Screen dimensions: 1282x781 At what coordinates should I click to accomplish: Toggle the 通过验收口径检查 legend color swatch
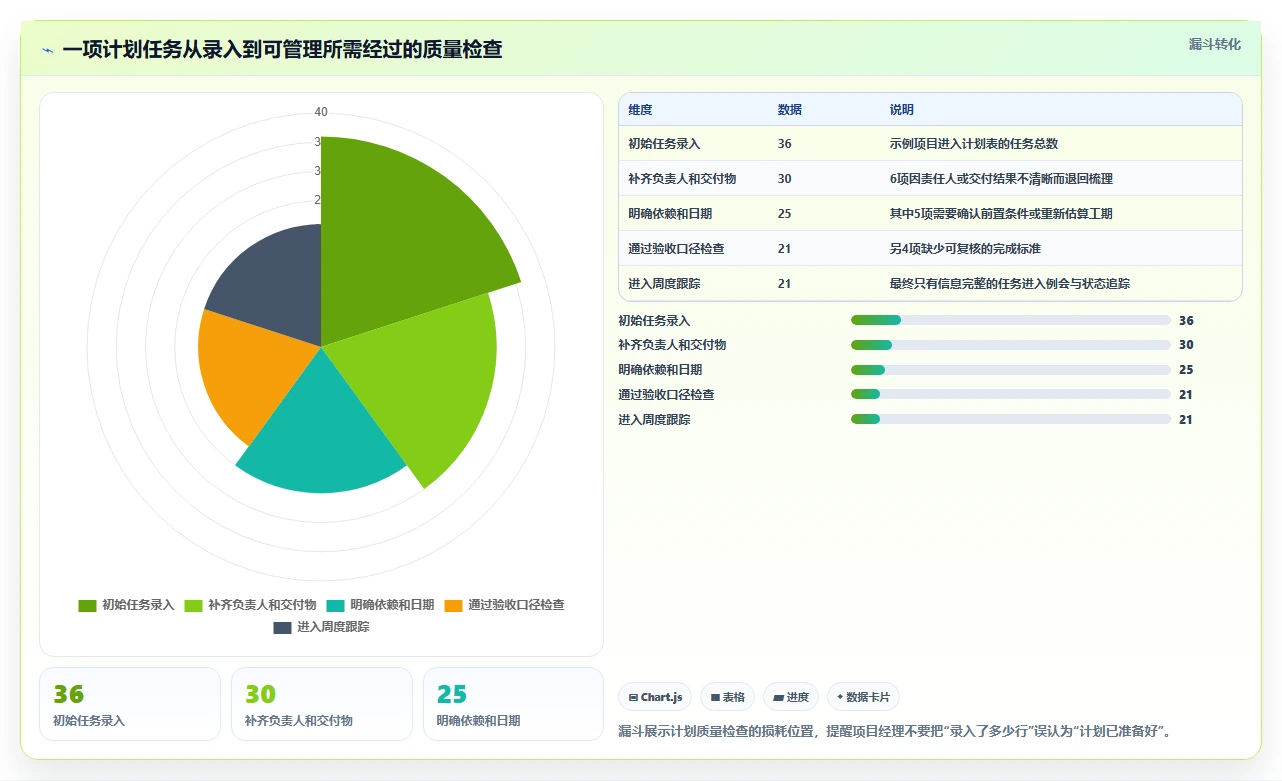pos(454,605)
